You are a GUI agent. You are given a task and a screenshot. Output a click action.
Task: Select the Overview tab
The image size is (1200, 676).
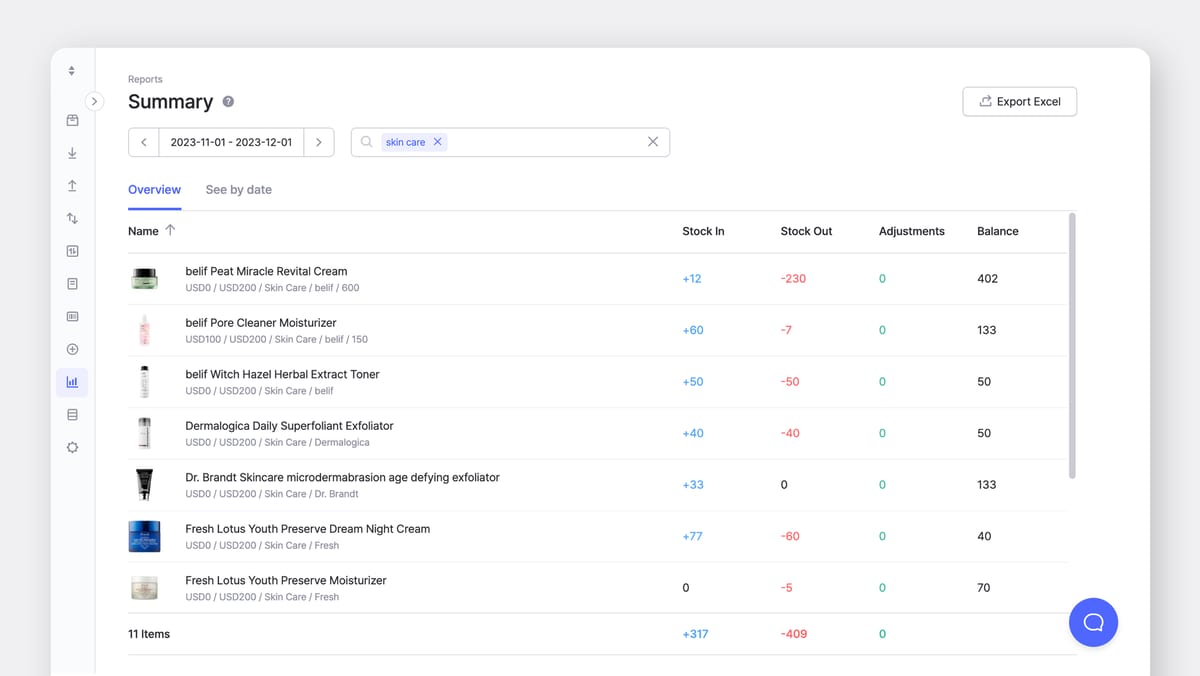(x=154, y=190)
